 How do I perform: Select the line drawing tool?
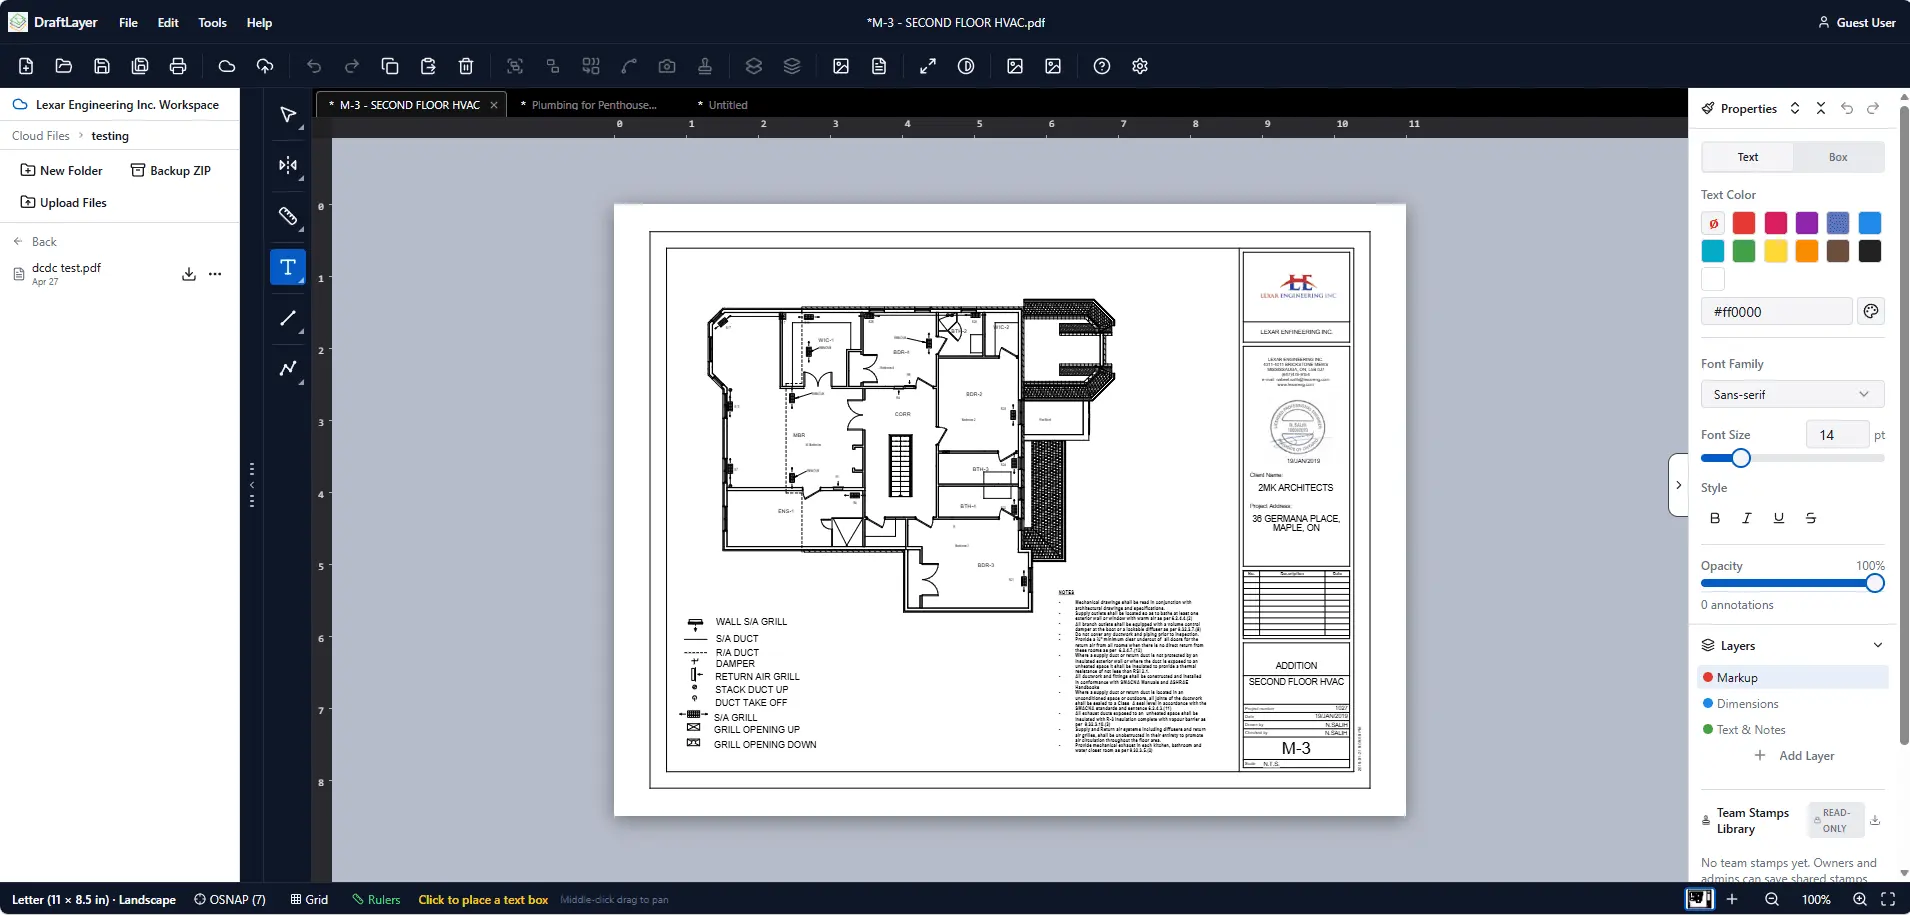tap(288, 318)
